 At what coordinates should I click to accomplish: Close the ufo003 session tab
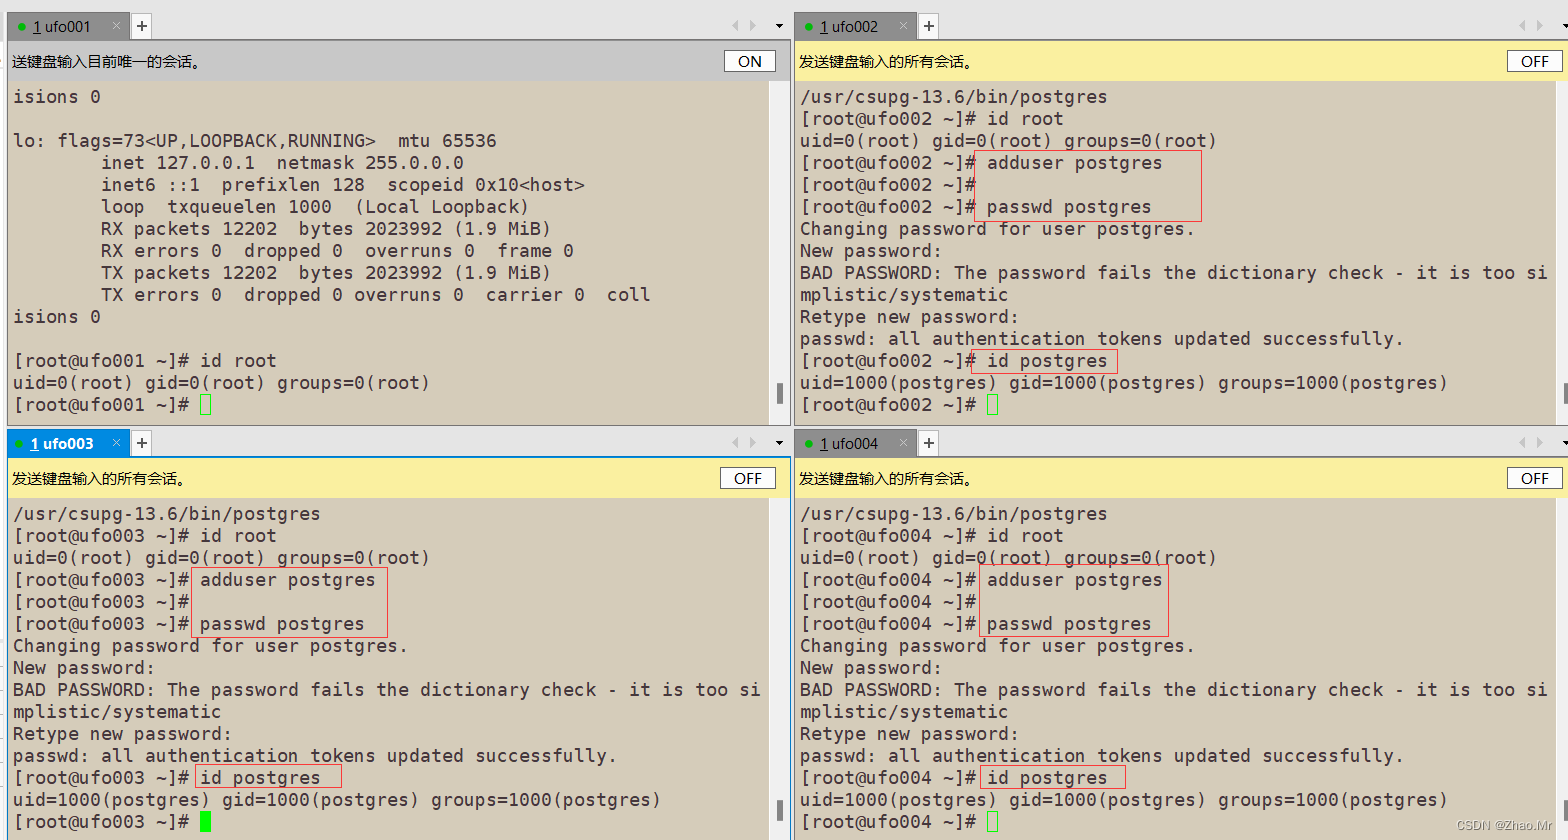116,443
